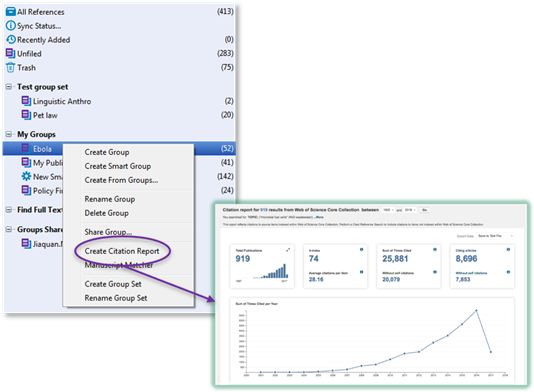Click the 25,881 Sum of Times Cited value
The image size is (534, 392).
point(395,258)
